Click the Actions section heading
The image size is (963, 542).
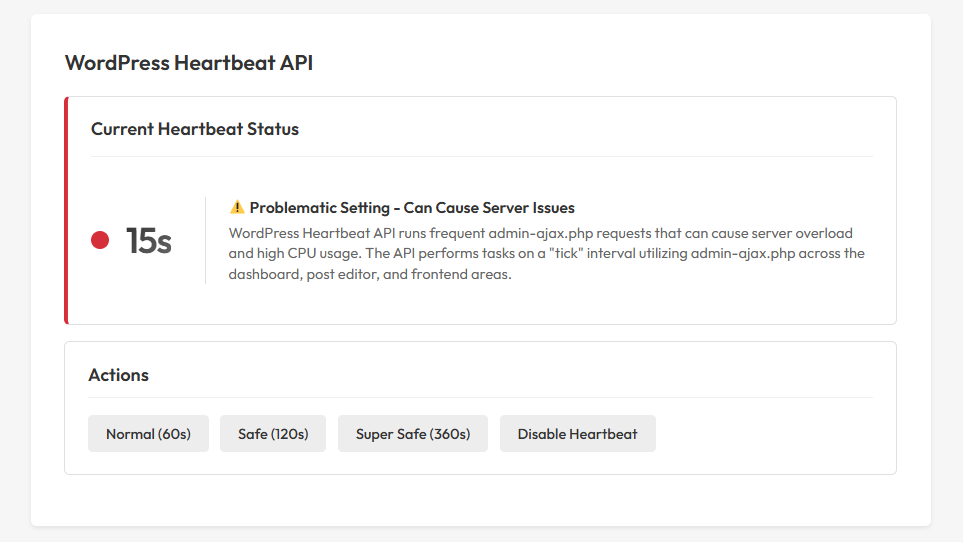(x=119, y=375)
